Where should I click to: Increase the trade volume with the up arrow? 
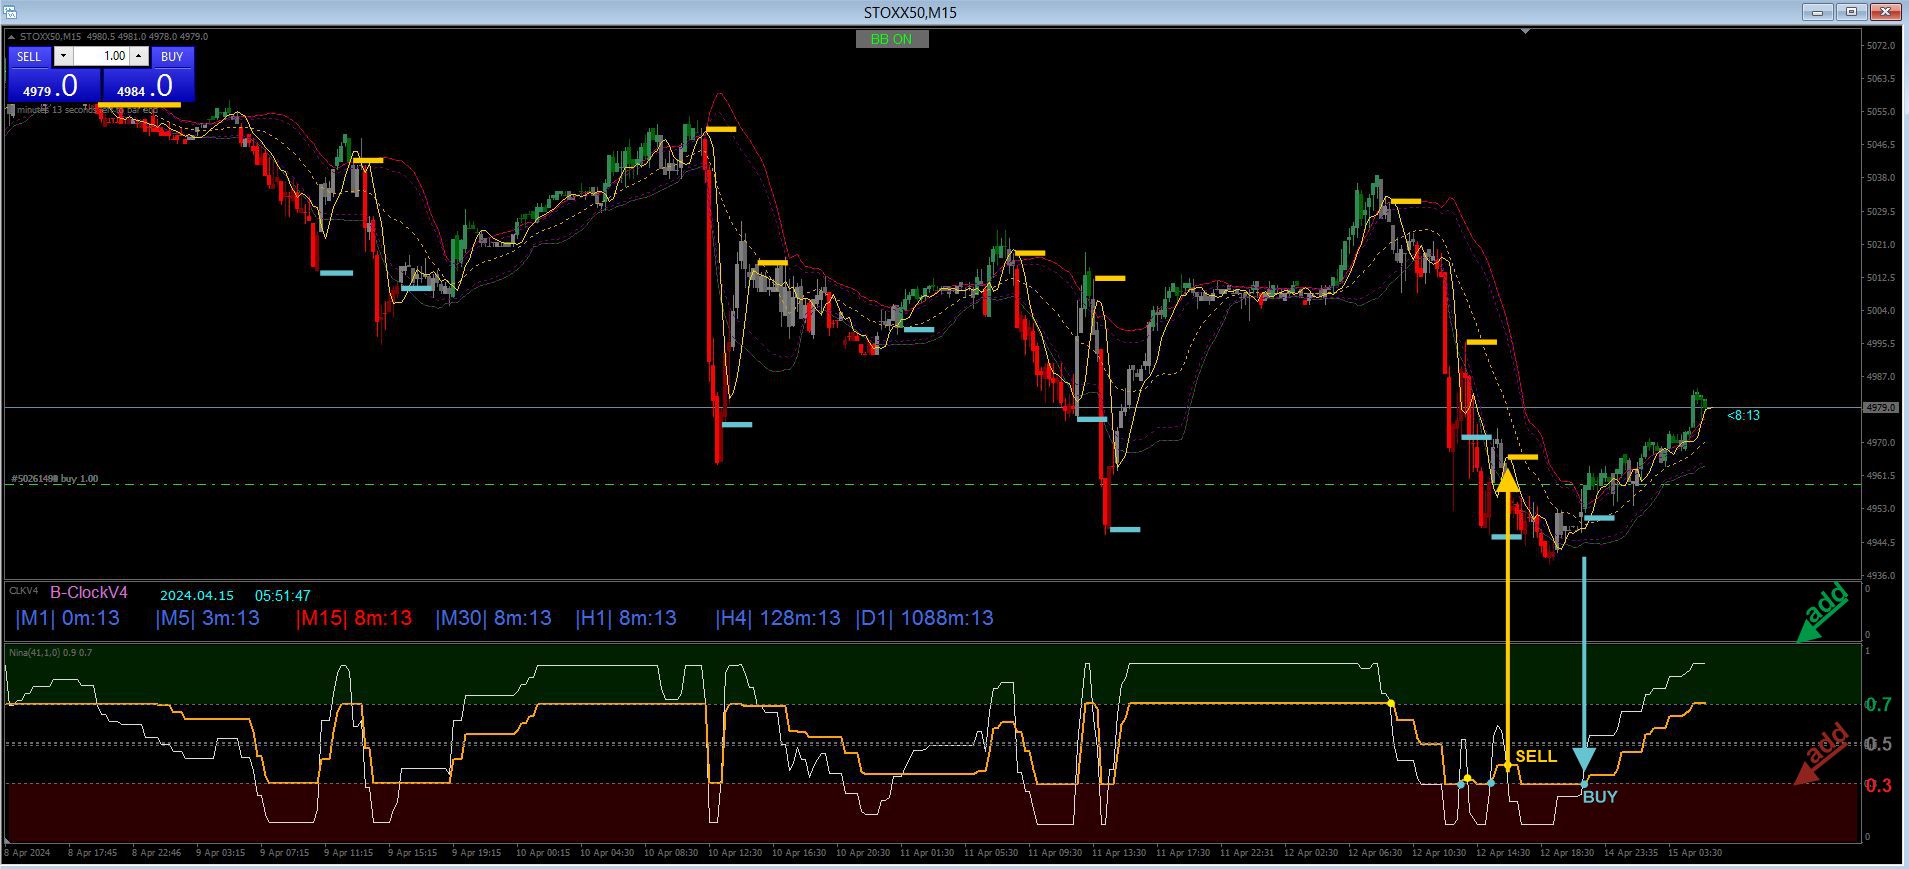140,57
